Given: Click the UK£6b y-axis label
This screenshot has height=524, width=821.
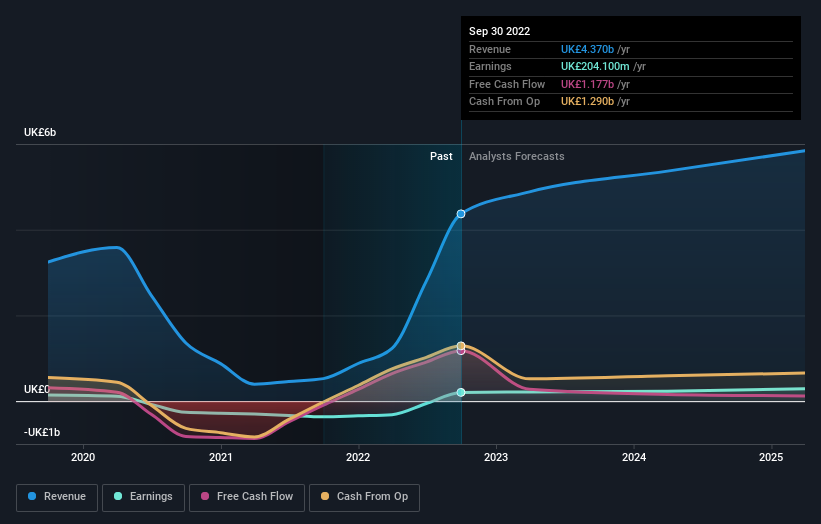Looking at the screenshot, I should click(40, 132).
